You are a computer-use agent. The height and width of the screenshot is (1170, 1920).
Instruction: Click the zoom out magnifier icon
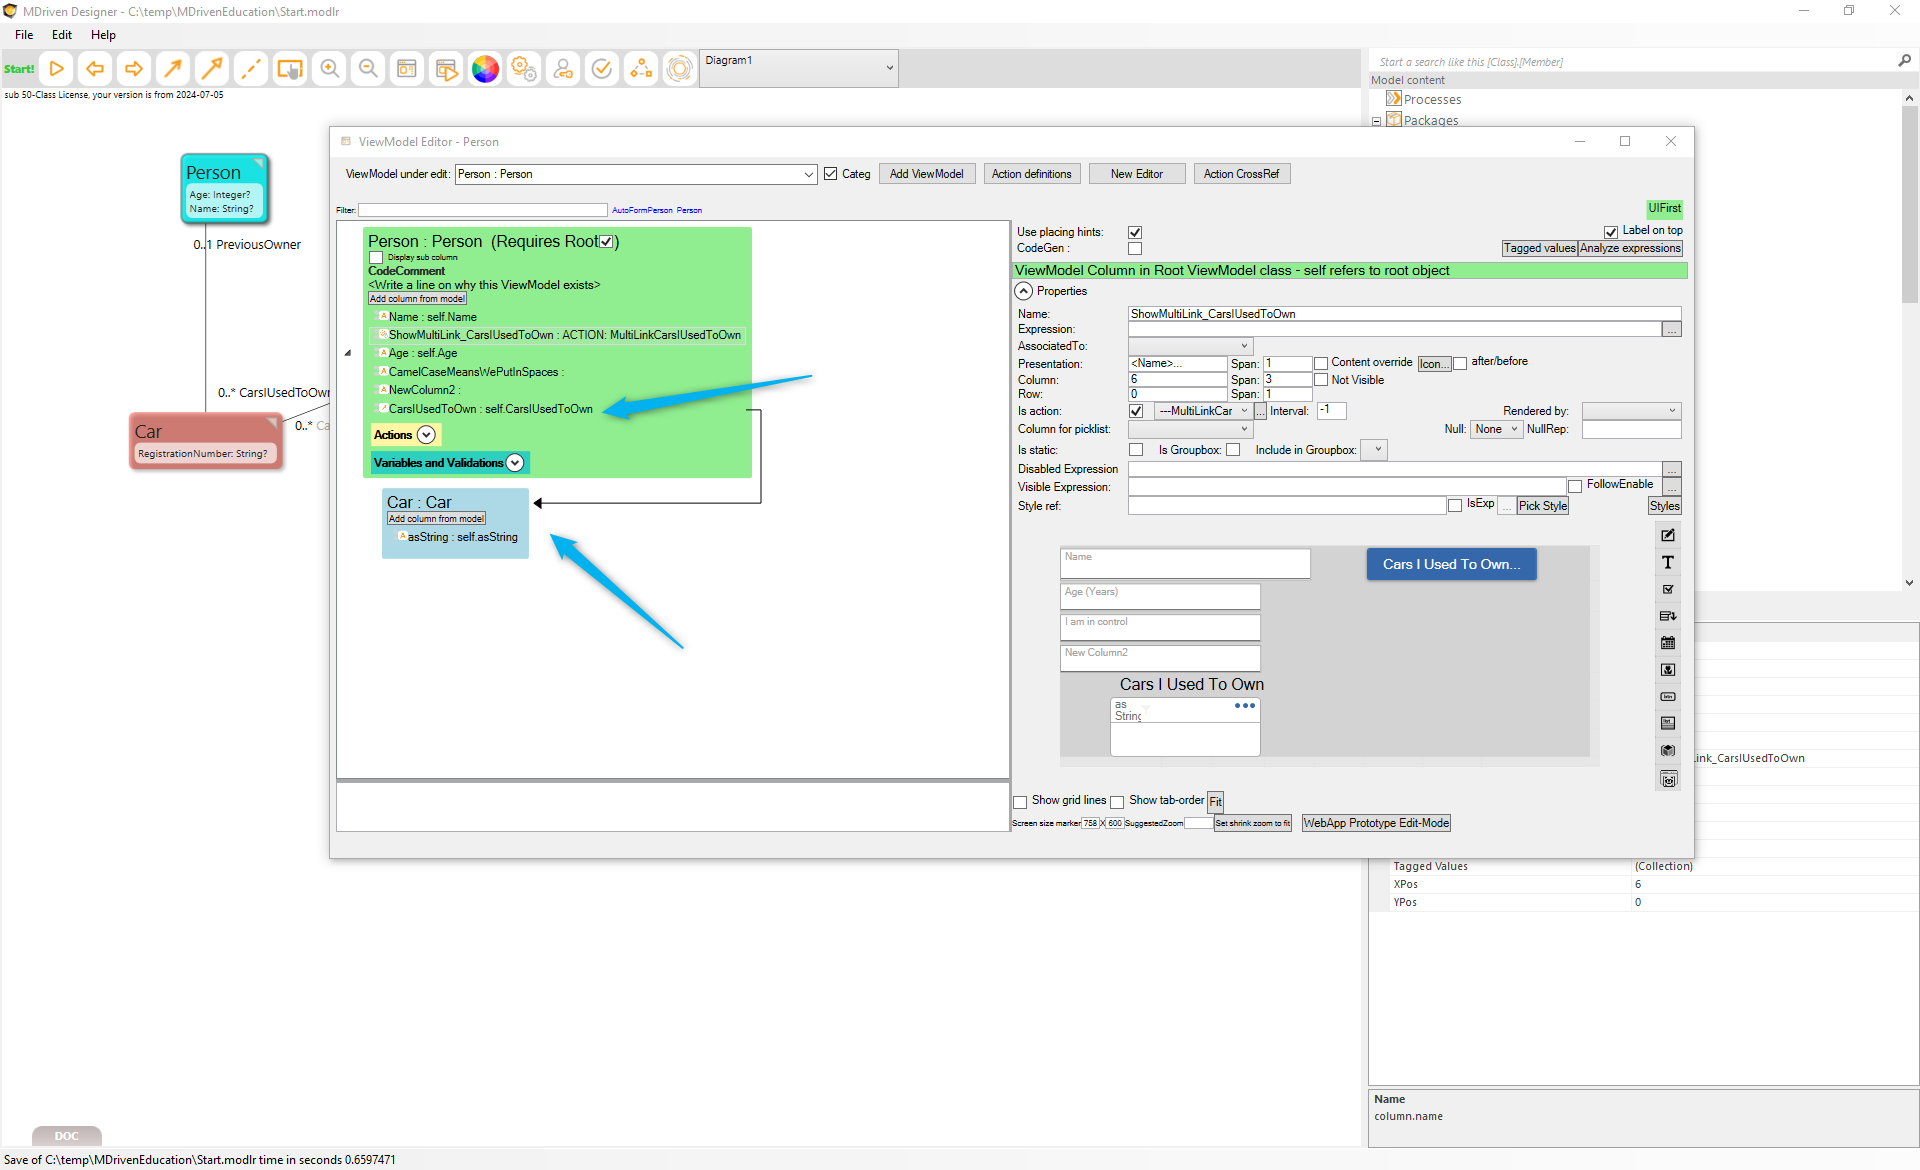(x=368, y=68)
